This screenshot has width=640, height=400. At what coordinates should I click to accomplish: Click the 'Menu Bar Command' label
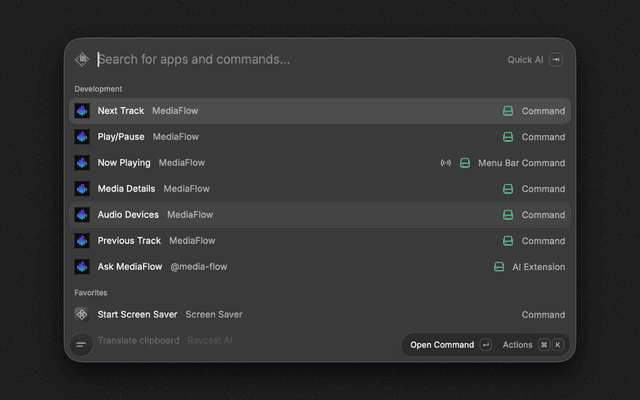click(x=522, y=163)
